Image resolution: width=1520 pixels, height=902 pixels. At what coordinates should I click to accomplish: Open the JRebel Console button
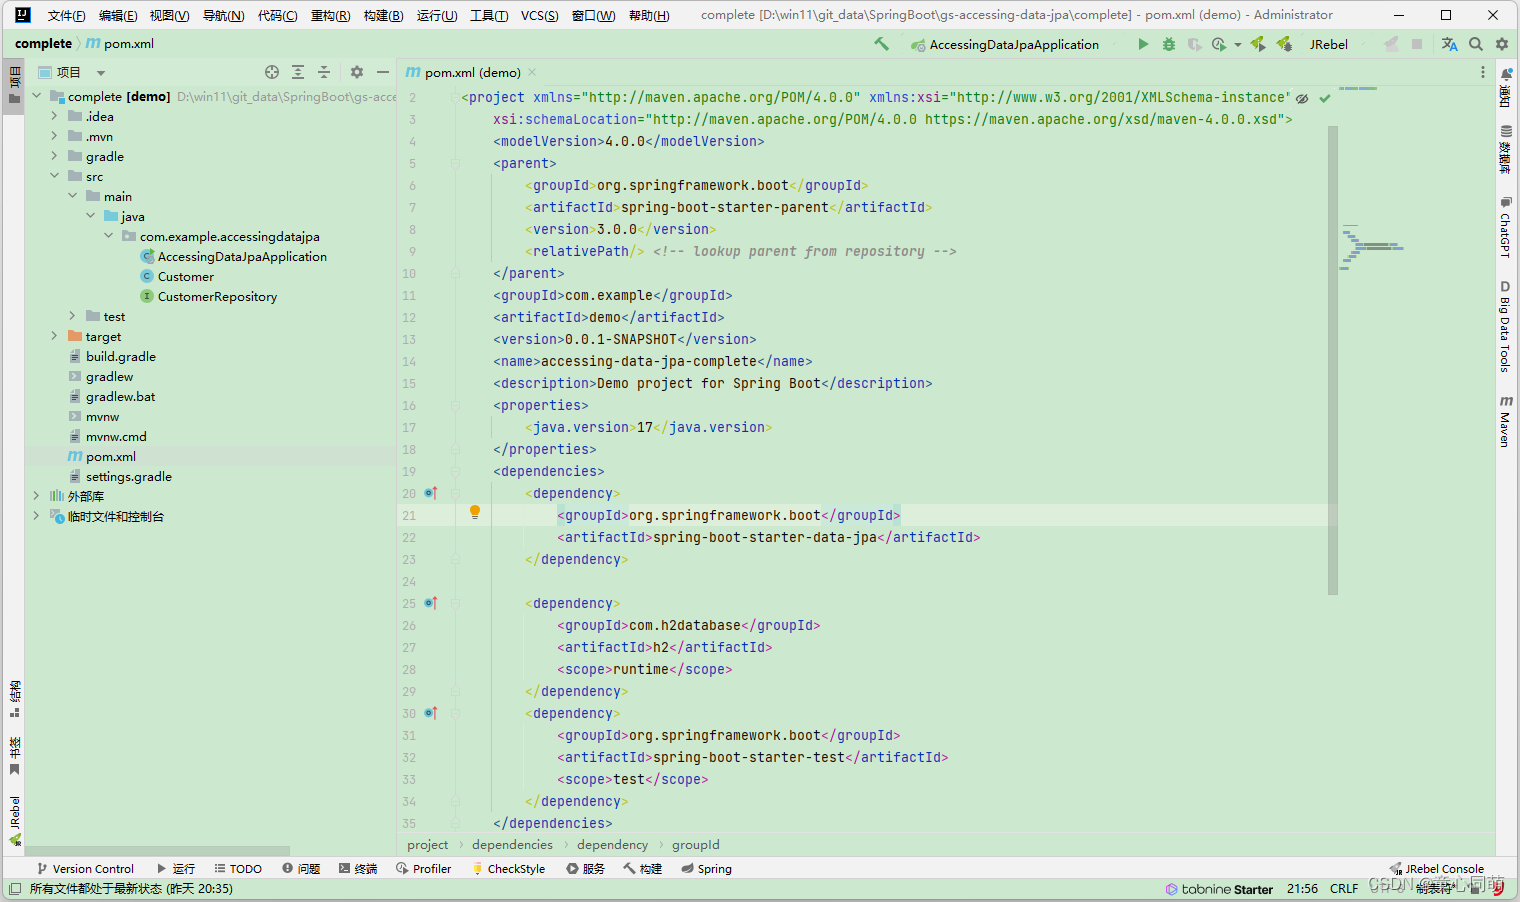[x=1437, y=868]
